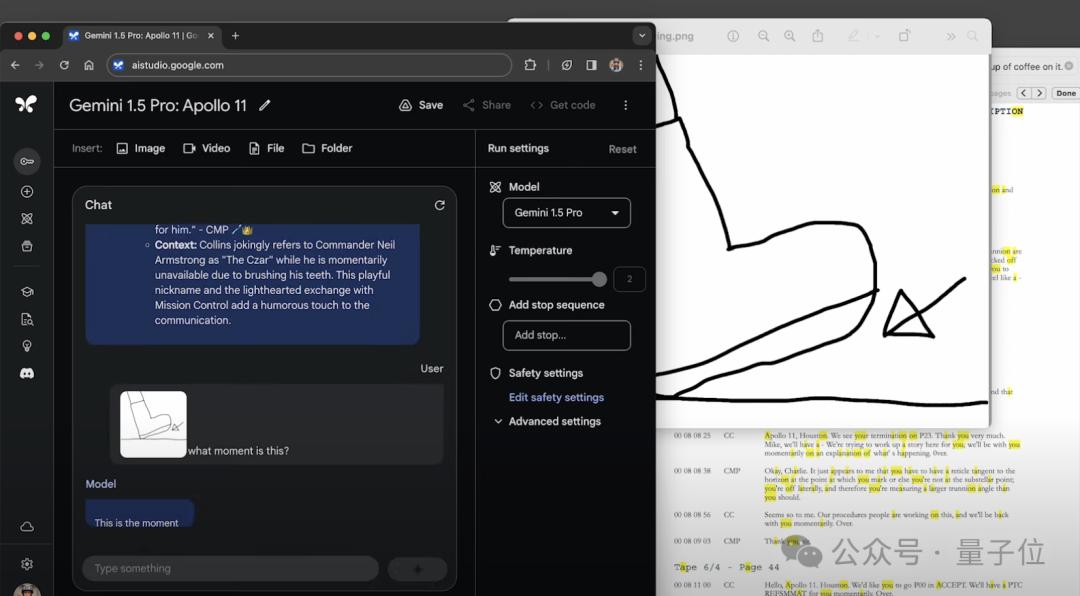Click the Add stop sequence input field

pyautogui.click(x=566, y=335)
